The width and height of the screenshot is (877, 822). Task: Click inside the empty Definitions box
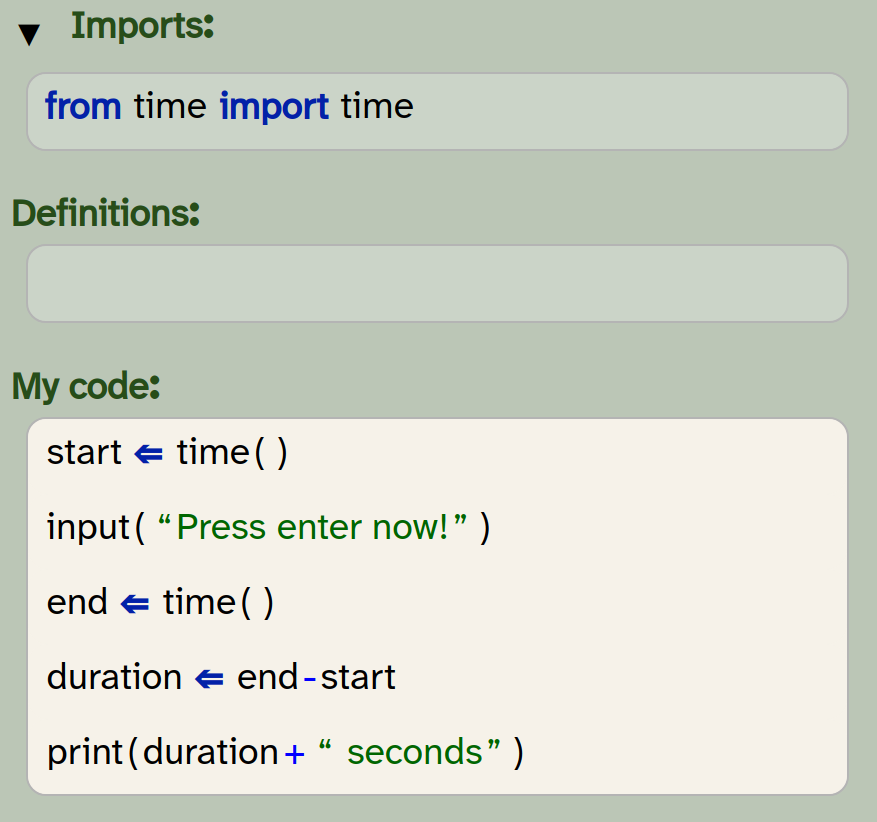coord(437,284)
